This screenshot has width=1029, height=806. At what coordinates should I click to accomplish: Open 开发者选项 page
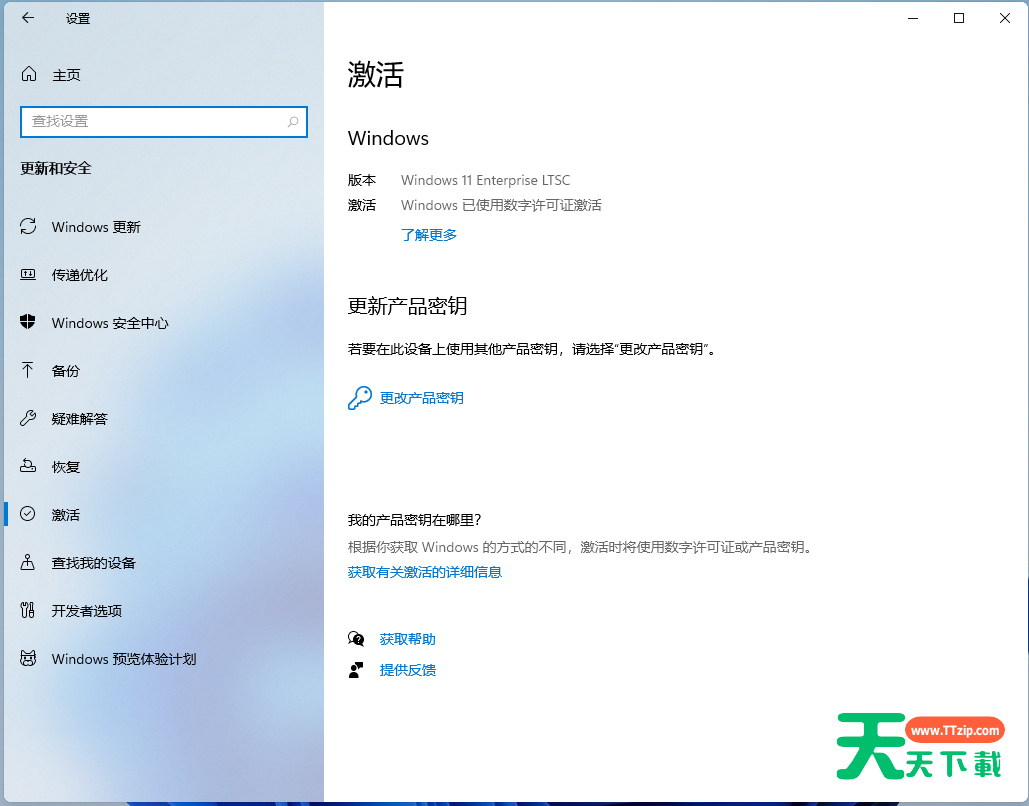(x=87, y=610)
